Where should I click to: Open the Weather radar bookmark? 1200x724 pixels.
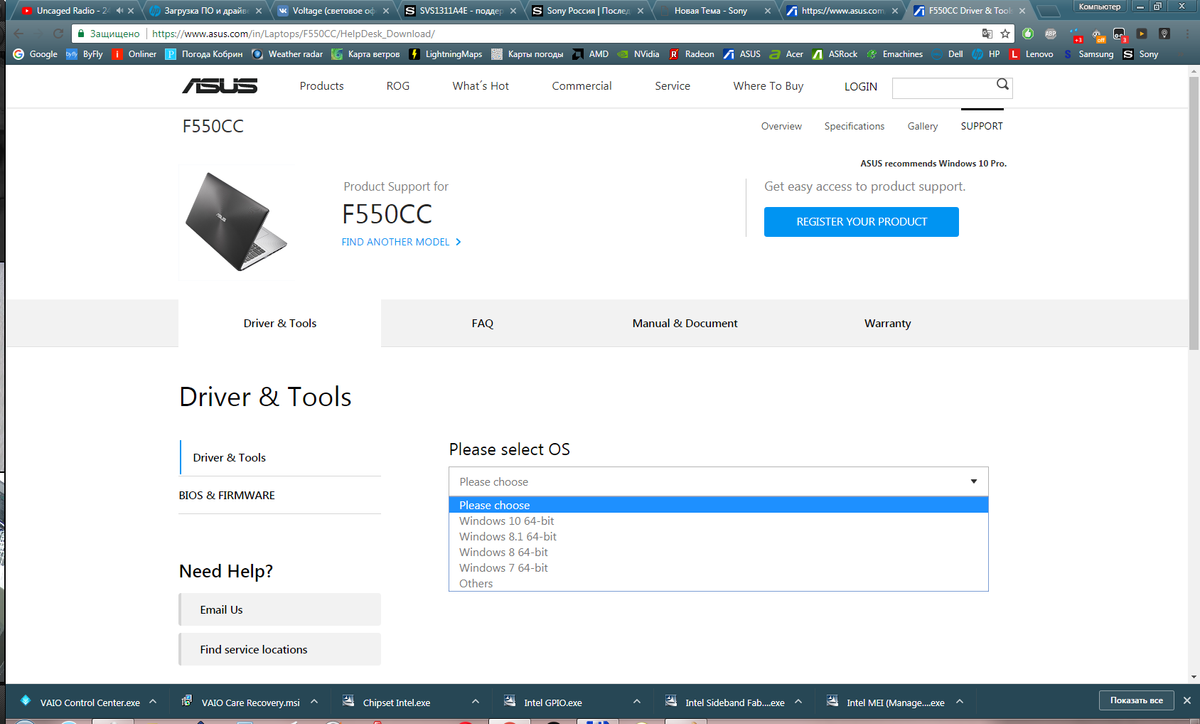[x=287, y=54]
